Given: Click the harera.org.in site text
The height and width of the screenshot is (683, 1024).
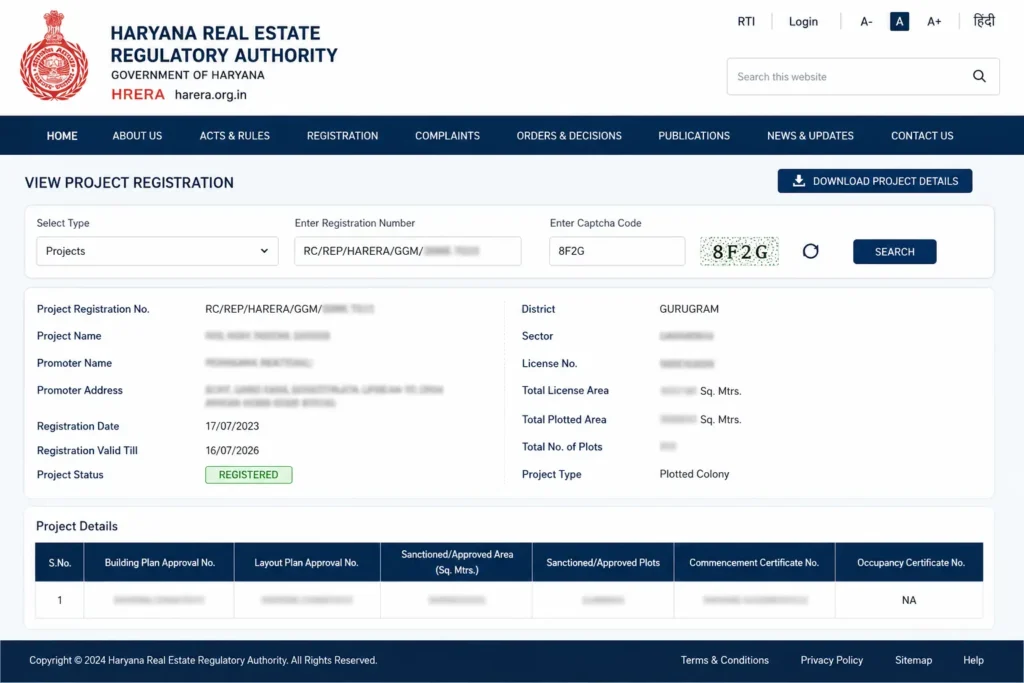Looking at the screenshot, I should pos(210,95).
